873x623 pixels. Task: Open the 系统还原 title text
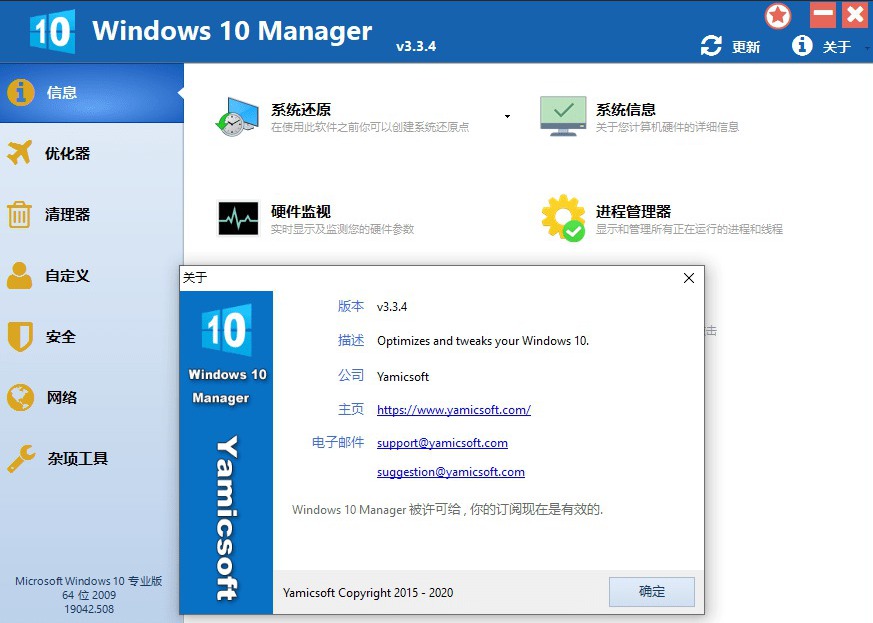(301, 110)
